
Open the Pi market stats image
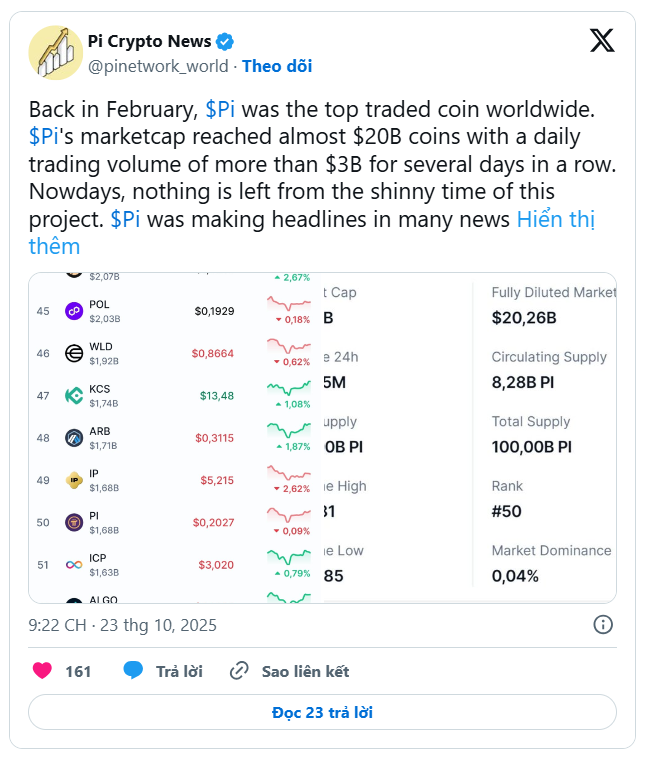tap(466, 438)
